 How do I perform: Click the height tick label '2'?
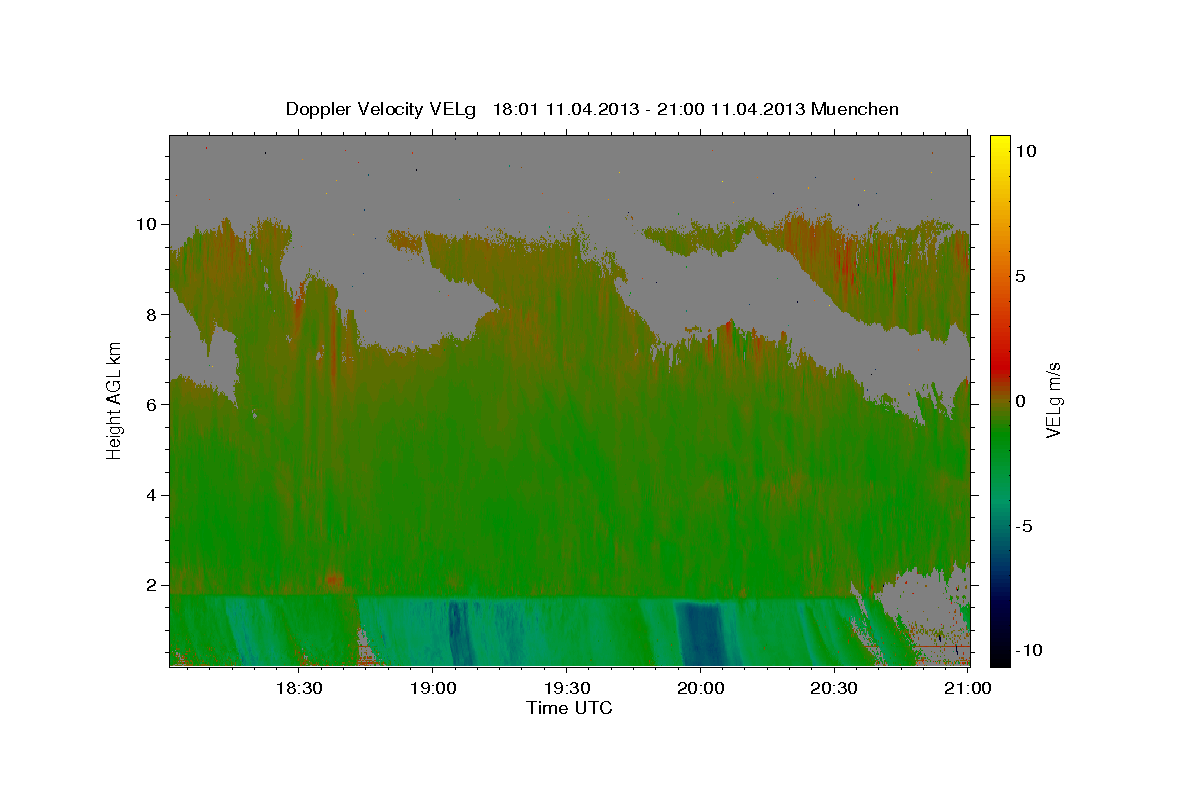pos(152,585)
